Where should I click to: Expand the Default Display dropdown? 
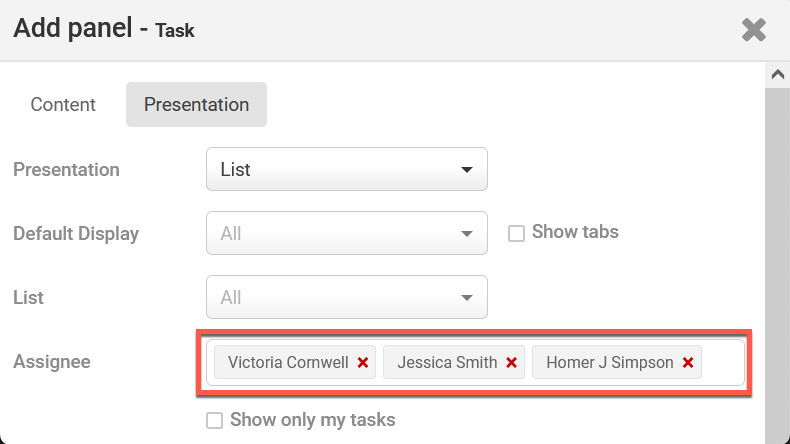click(346, 233)
